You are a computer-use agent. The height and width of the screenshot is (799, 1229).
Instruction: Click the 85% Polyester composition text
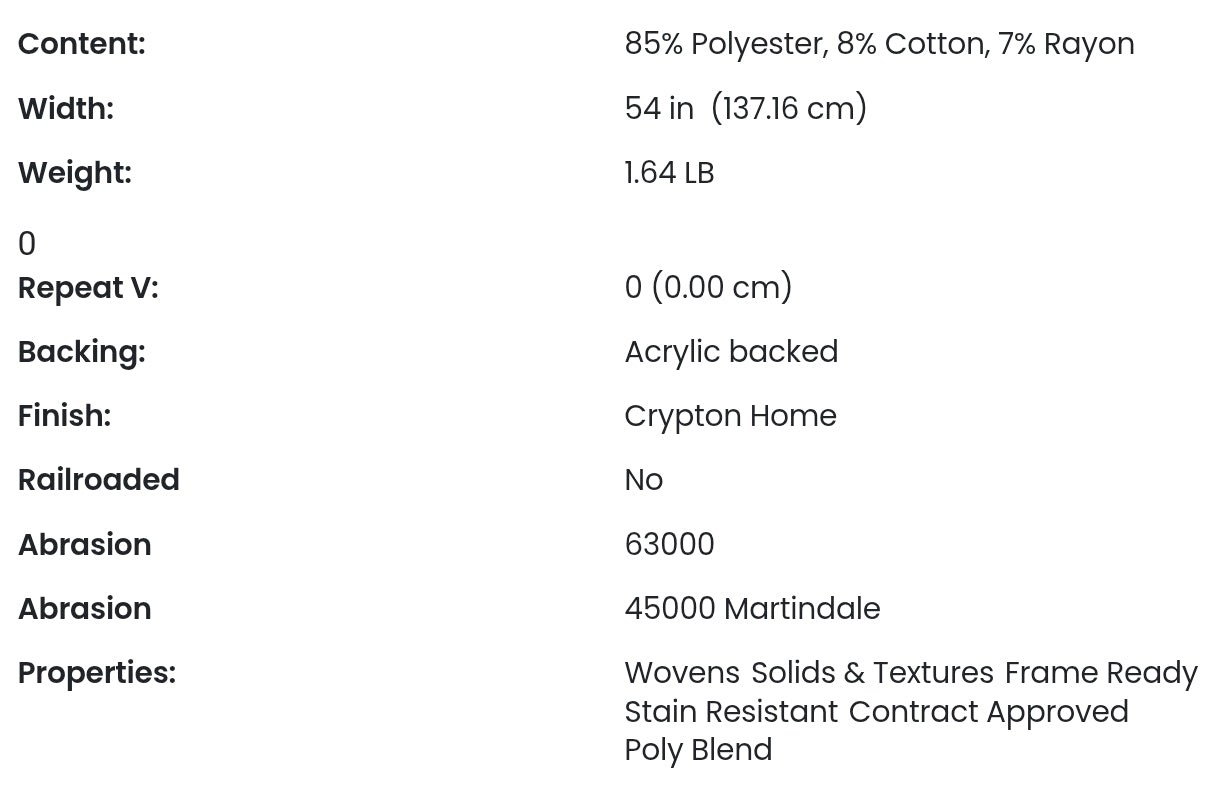click(725, 44)
